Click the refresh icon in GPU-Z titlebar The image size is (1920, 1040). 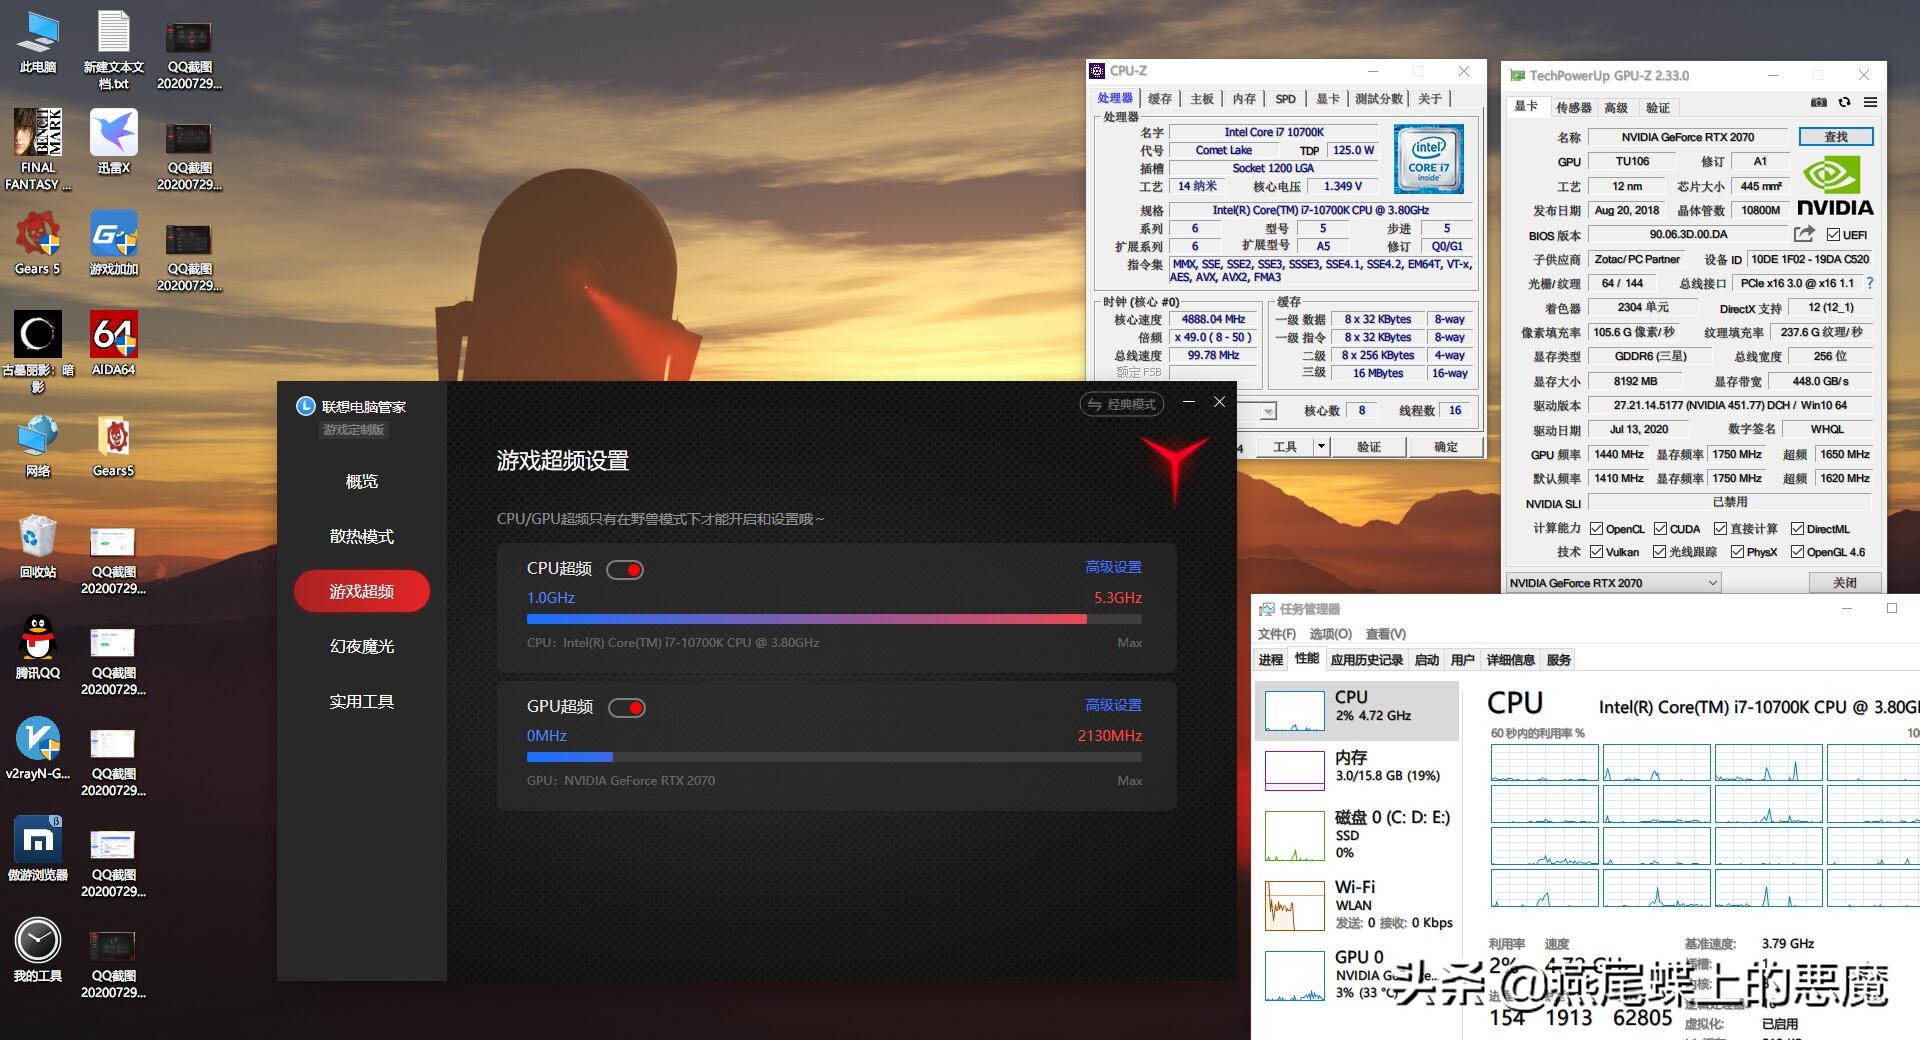coord(1843,103)
